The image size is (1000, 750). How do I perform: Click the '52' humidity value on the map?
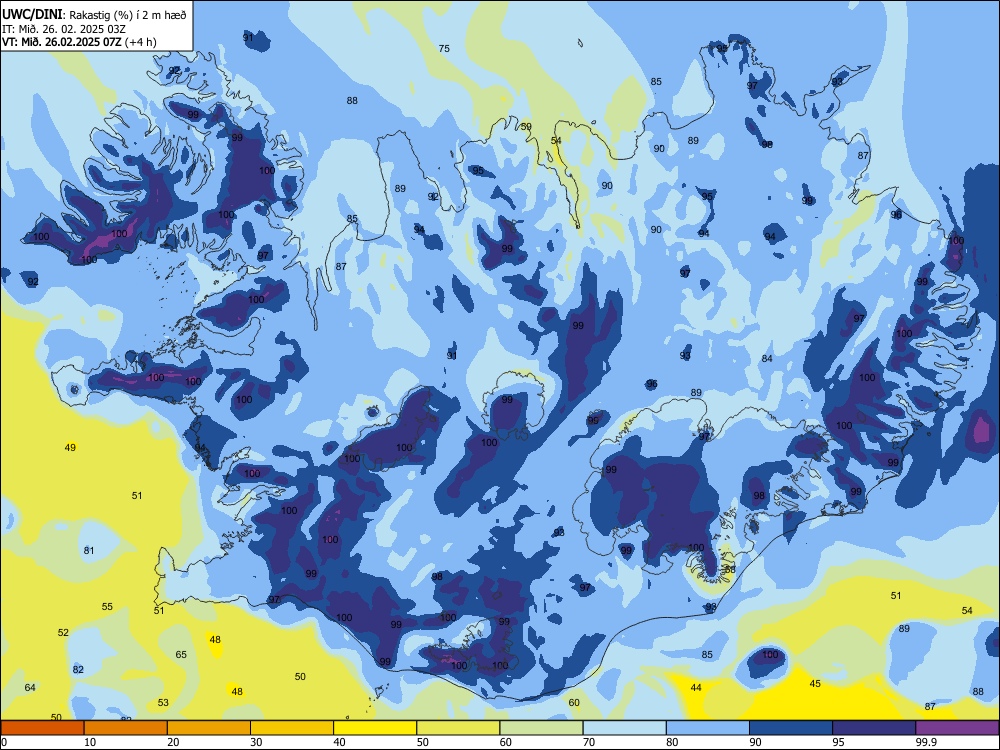(x=63, y=633)
